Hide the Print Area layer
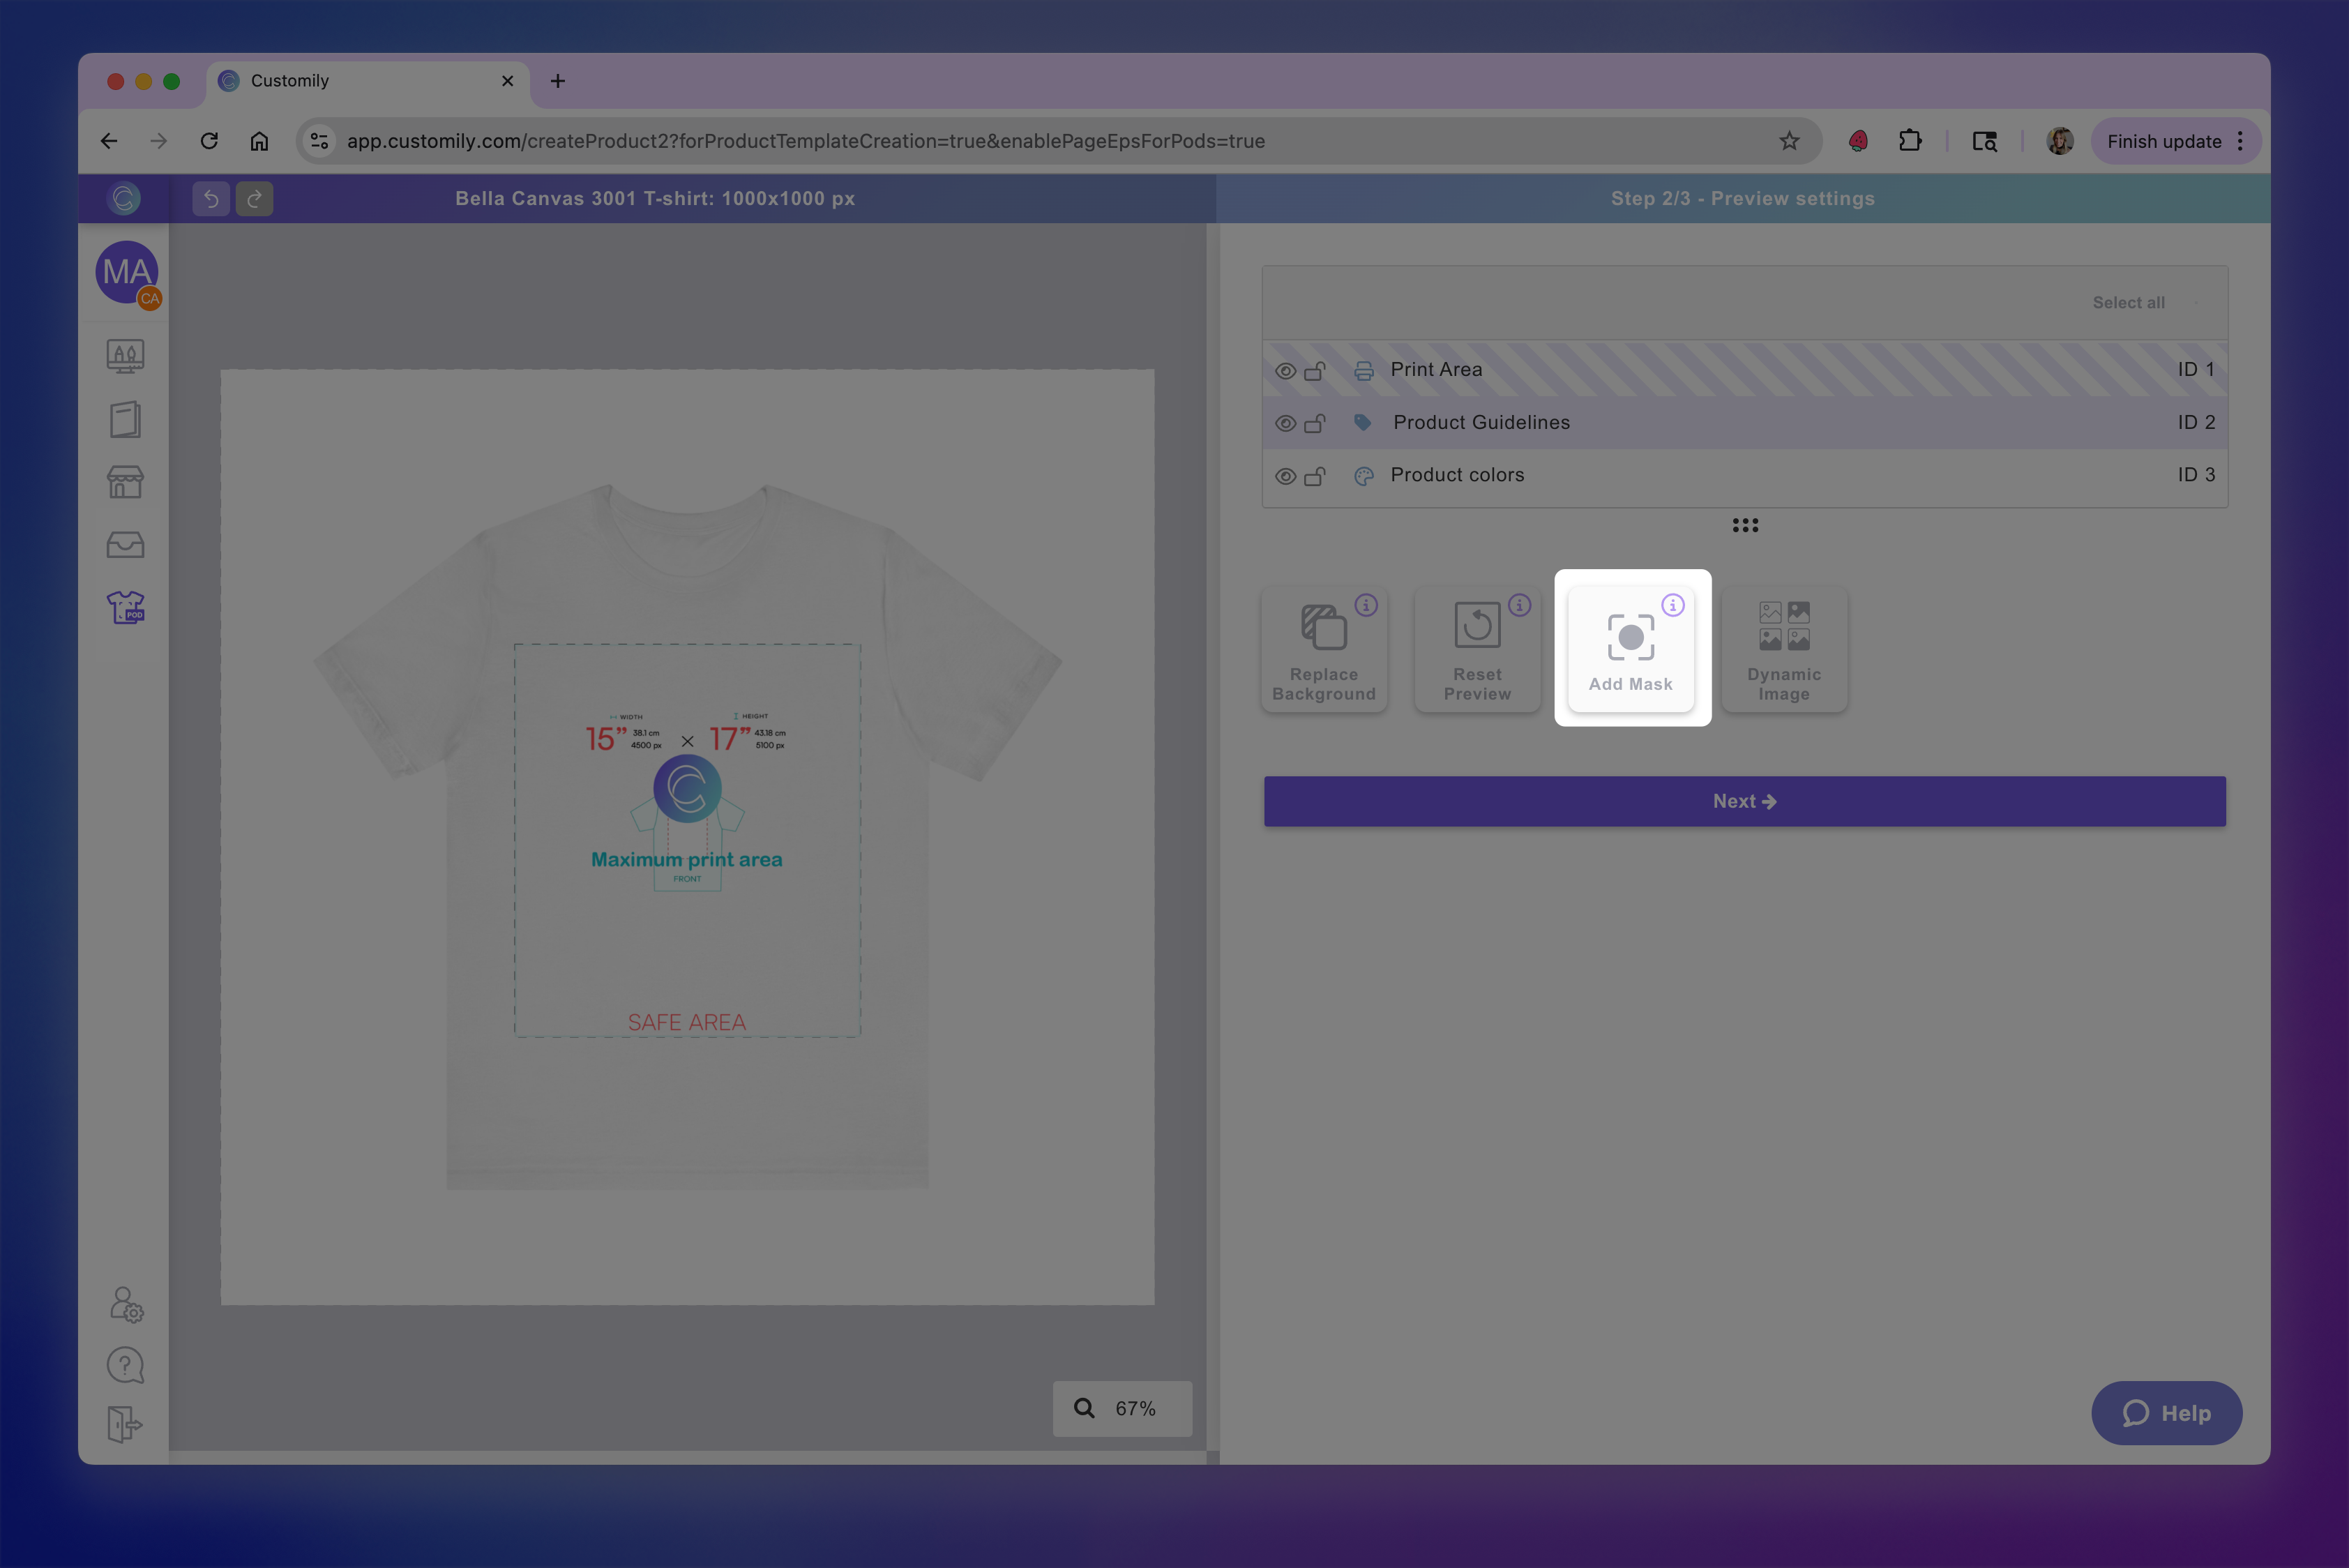2349x1568 pixels. (1285, 371)
